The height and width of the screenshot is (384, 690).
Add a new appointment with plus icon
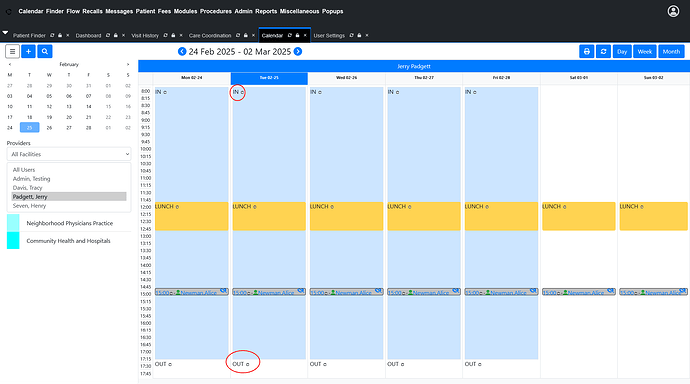tap(28, 51)
